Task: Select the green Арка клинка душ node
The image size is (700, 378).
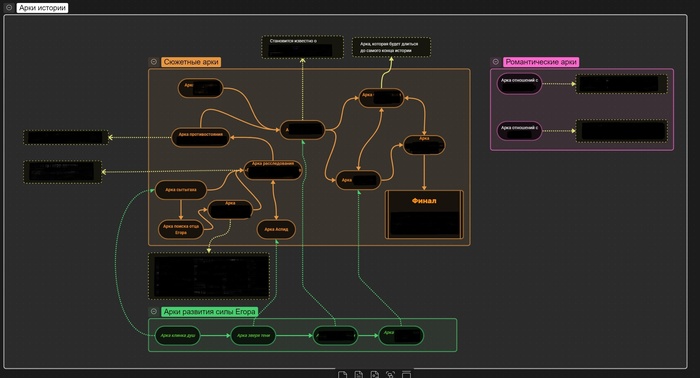Action: (x=178, y=336)
